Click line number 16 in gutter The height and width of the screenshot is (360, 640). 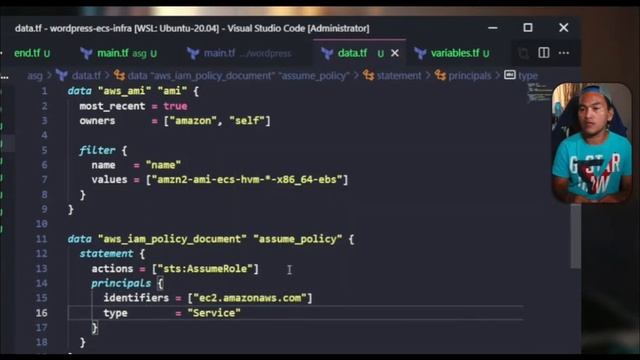pos(42,313)
